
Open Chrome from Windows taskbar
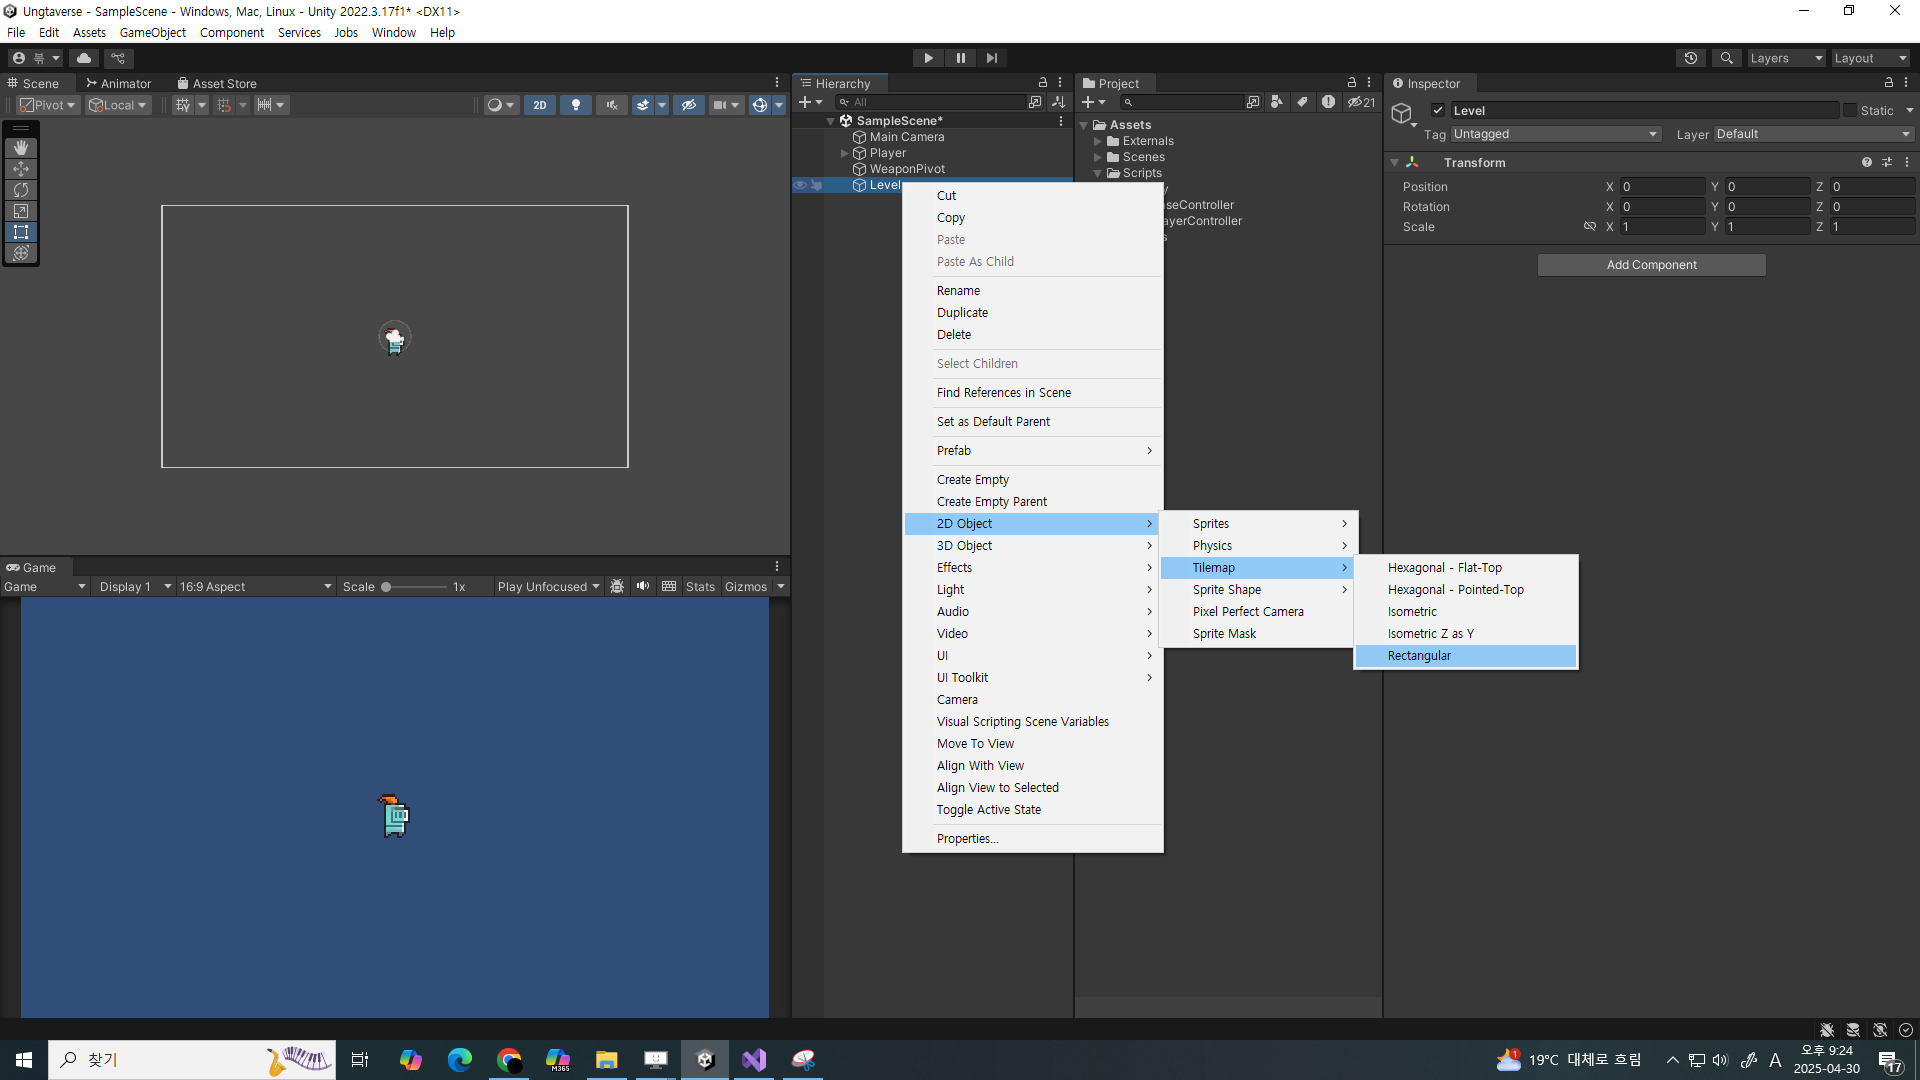[509, 1060]
